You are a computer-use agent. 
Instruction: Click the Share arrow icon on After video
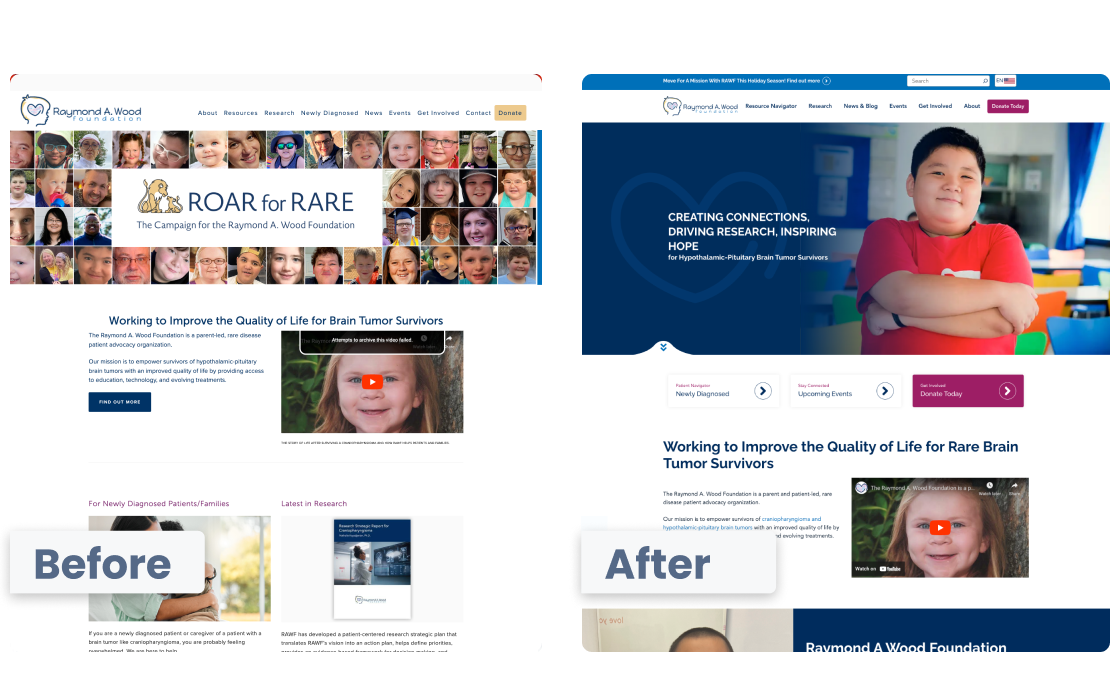[1014, 486]
